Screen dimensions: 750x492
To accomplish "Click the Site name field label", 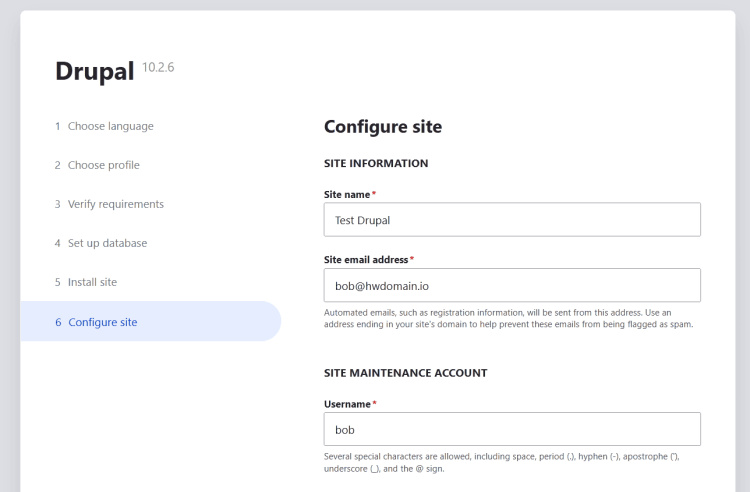I will [x=346, y=194].
